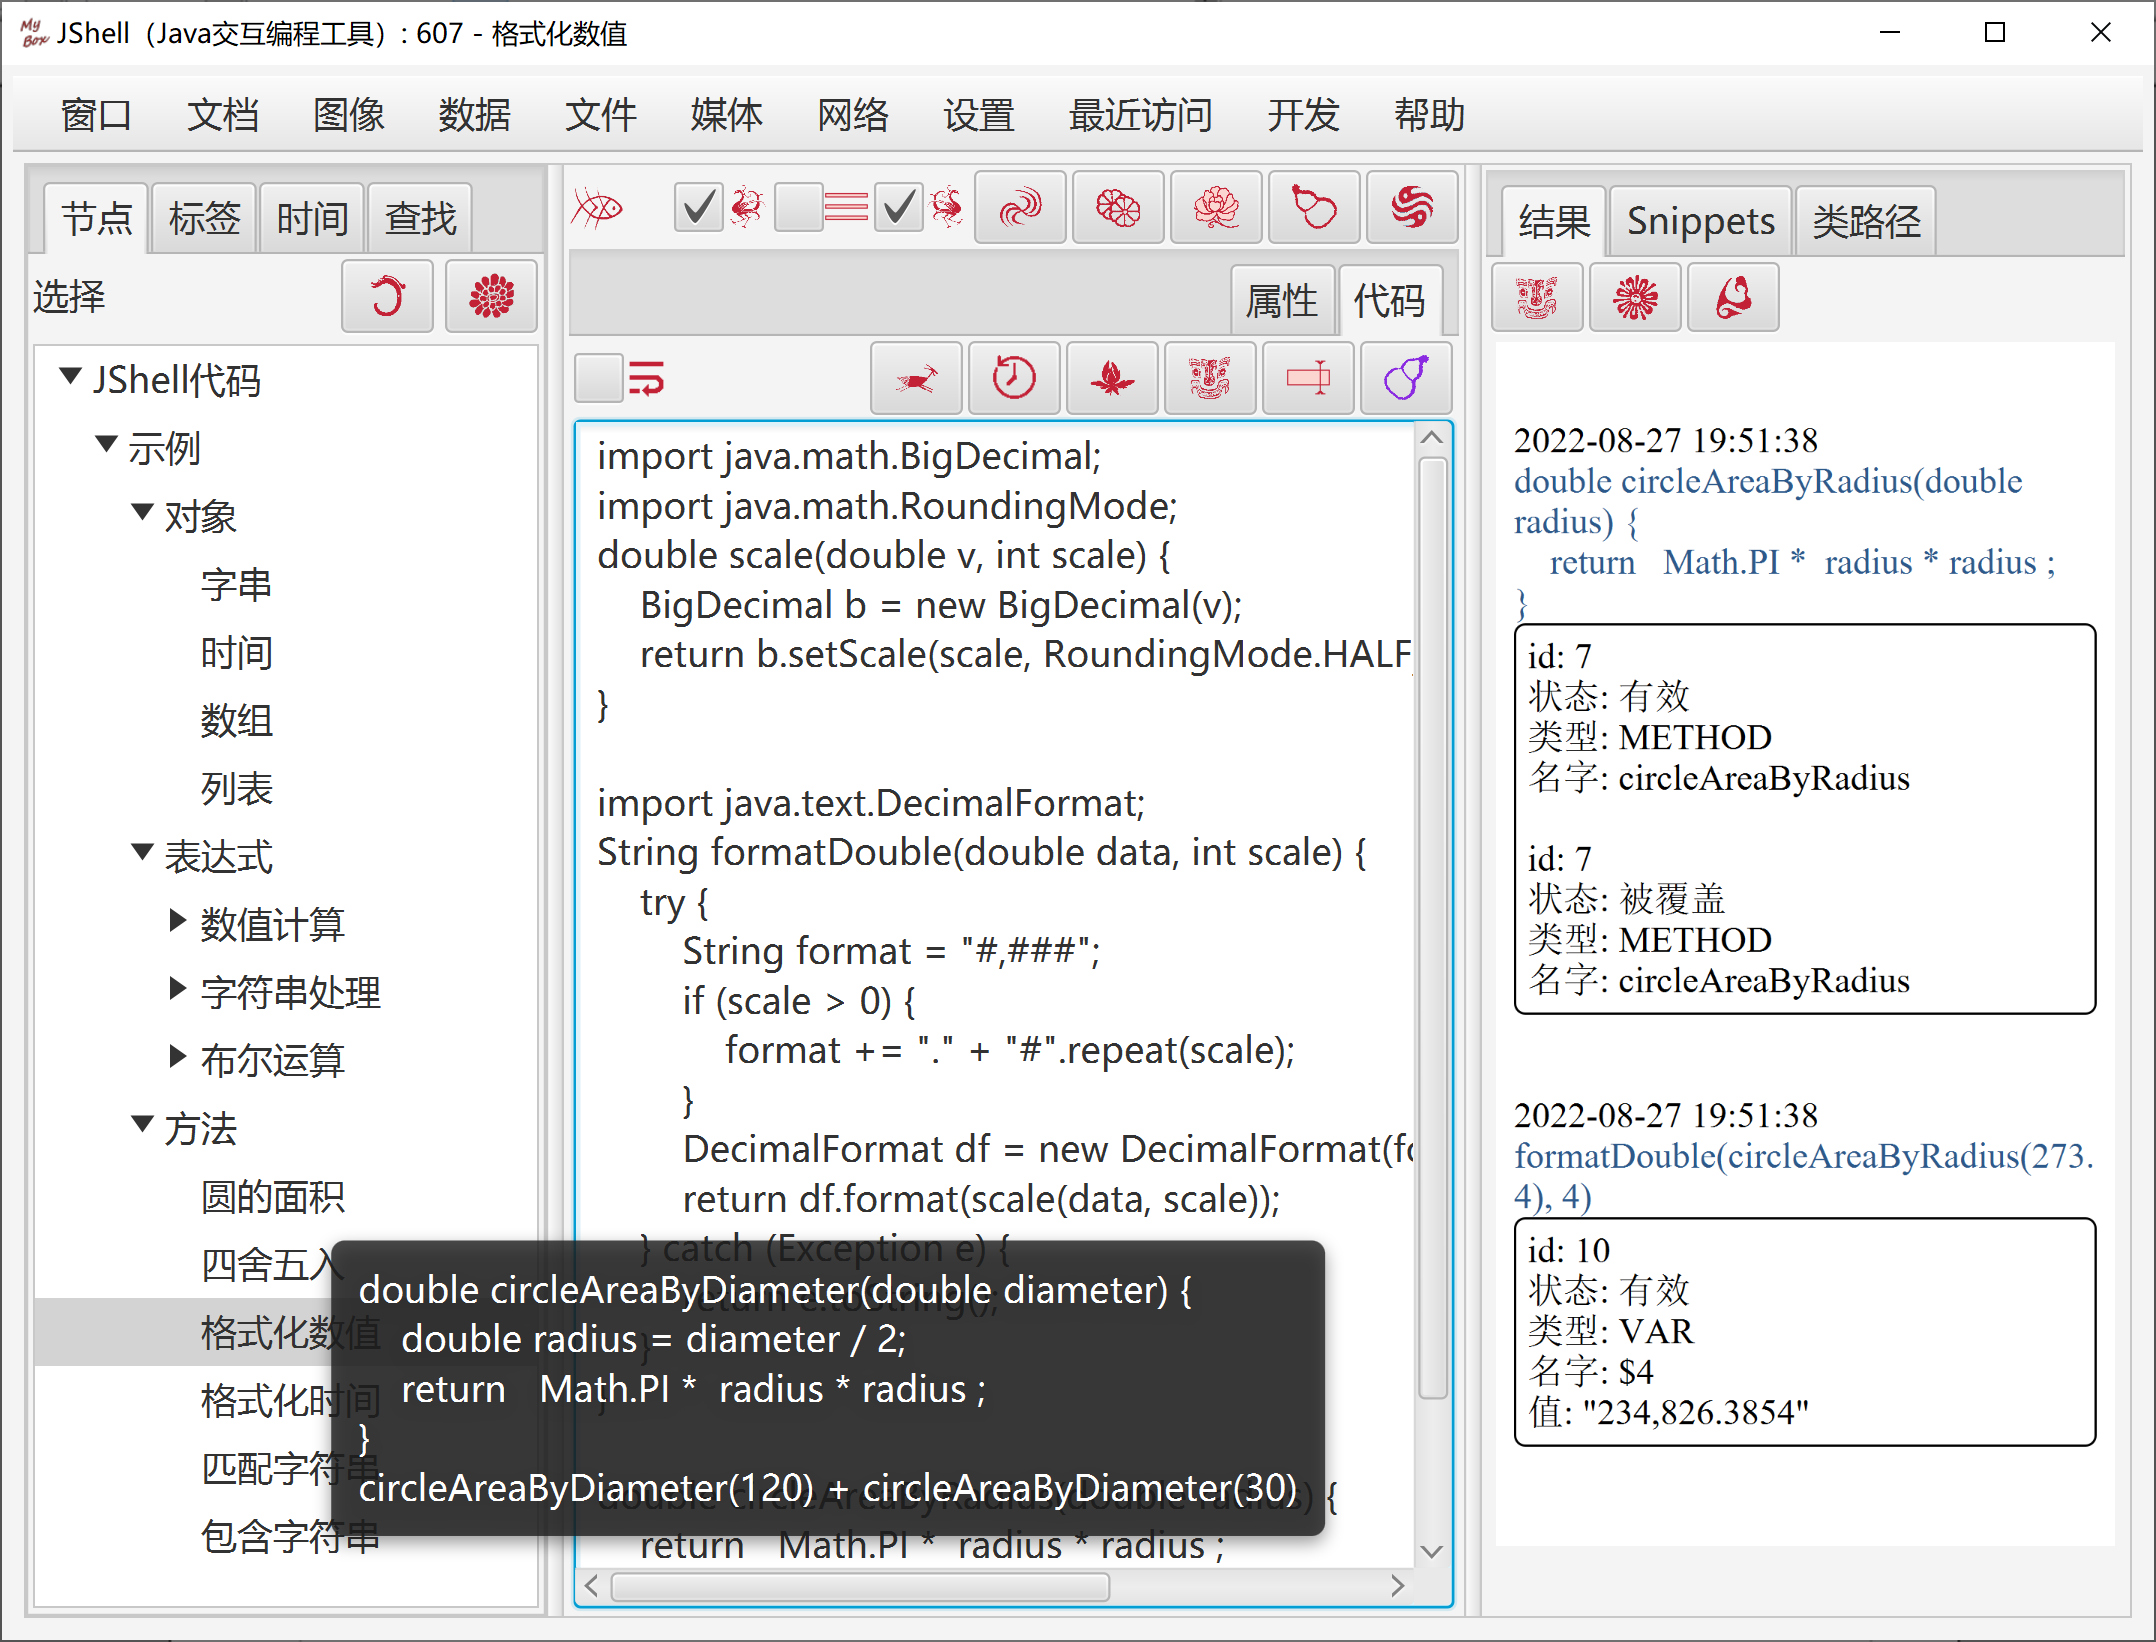Click the code editor vertical scrollbar thumb
2156x1642 pixels.
click(x=1432, y=928)
